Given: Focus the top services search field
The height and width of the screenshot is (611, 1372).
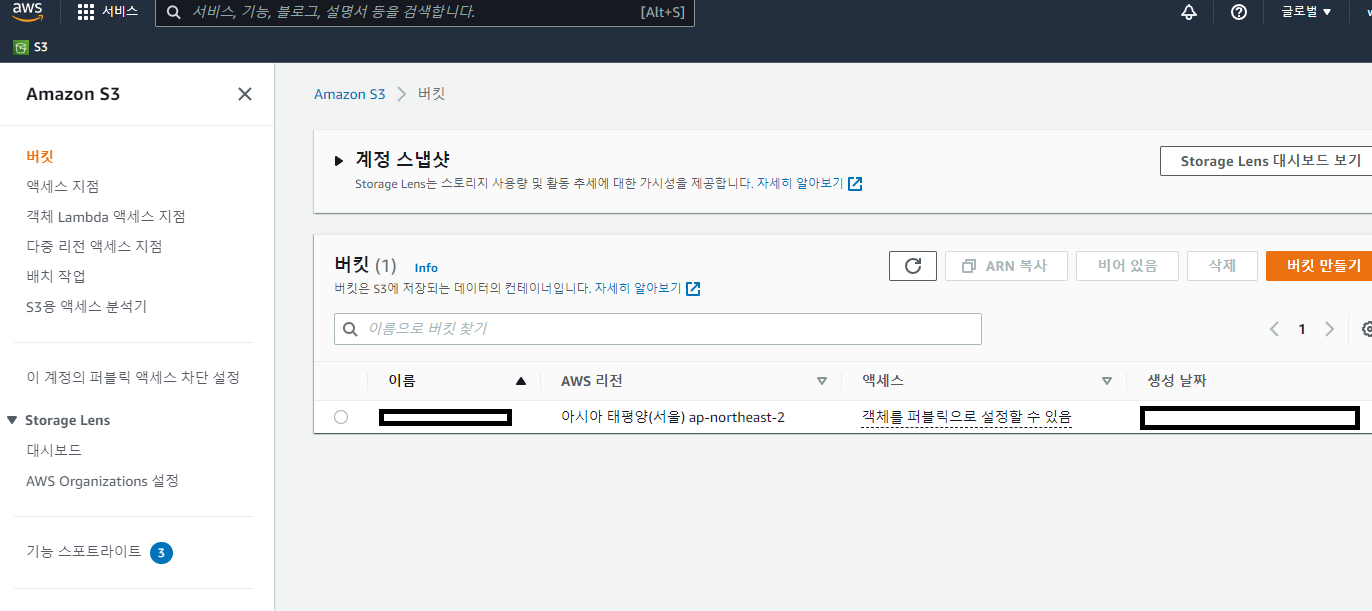Looking at the screenshot, I should tap(424, 13).
